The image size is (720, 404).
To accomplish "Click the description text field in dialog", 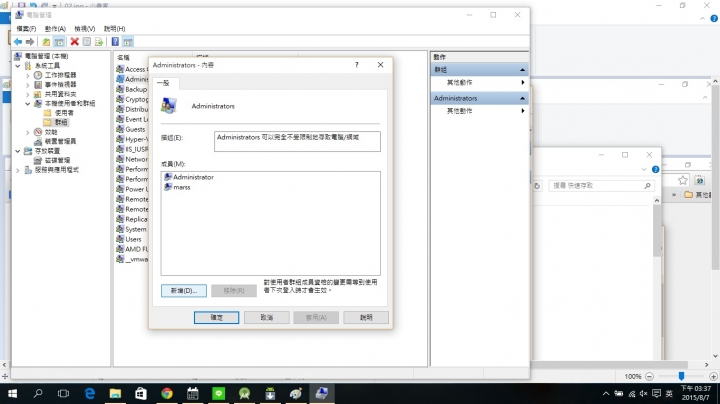I will pos(297,141).
